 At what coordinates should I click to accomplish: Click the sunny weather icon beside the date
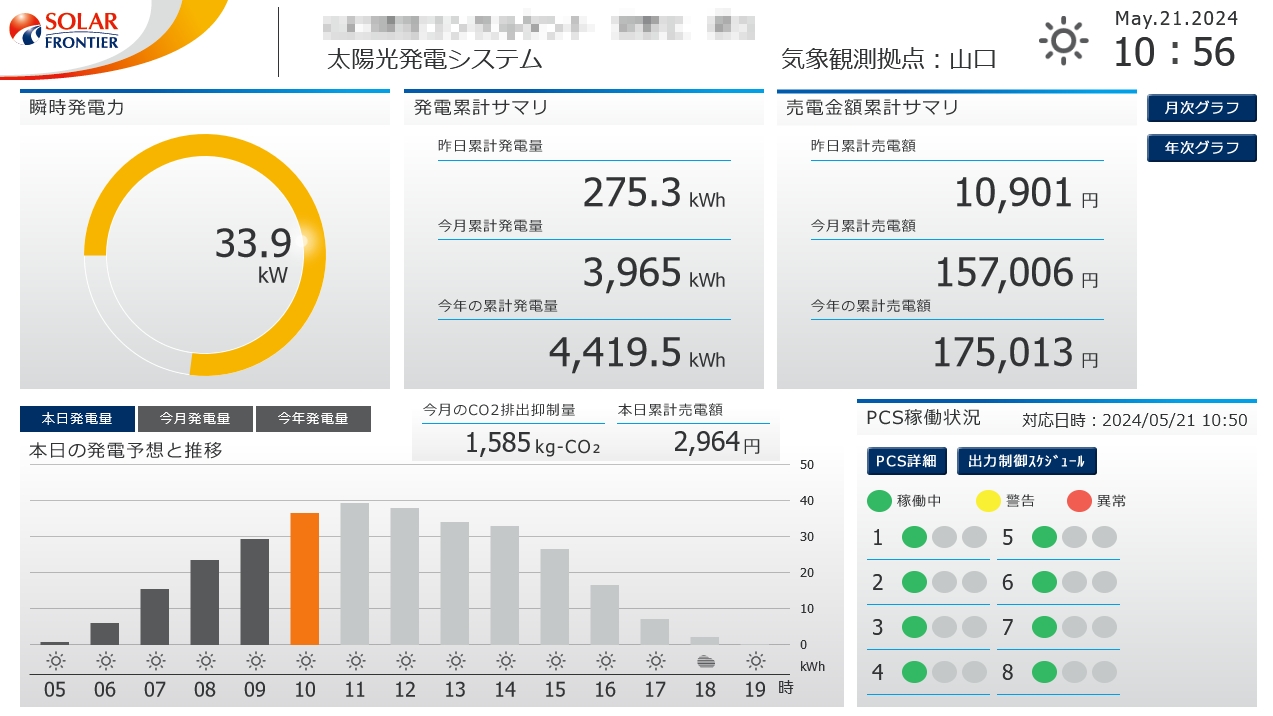1063,41
